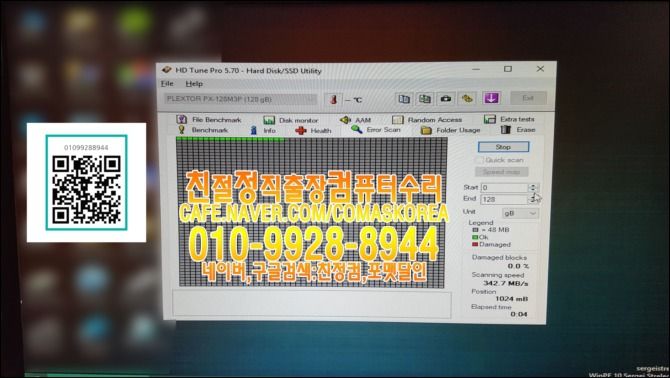Close the HD Tune Pro window
Image resolution: width=670 pixels, height=378 pixels.
[540, 69]
